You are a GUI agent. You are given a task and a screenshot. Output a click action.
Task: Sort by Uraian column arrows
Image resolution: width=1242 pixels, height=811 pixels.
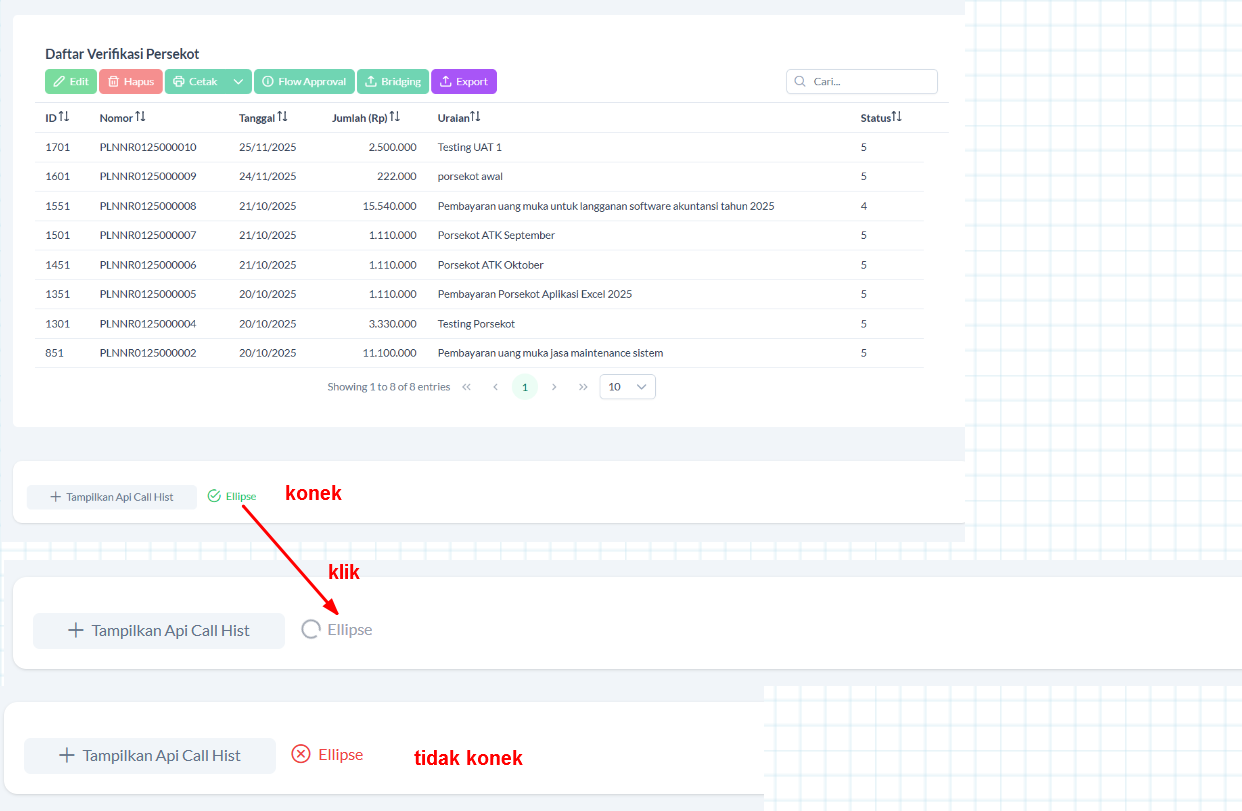coord(475,117)
